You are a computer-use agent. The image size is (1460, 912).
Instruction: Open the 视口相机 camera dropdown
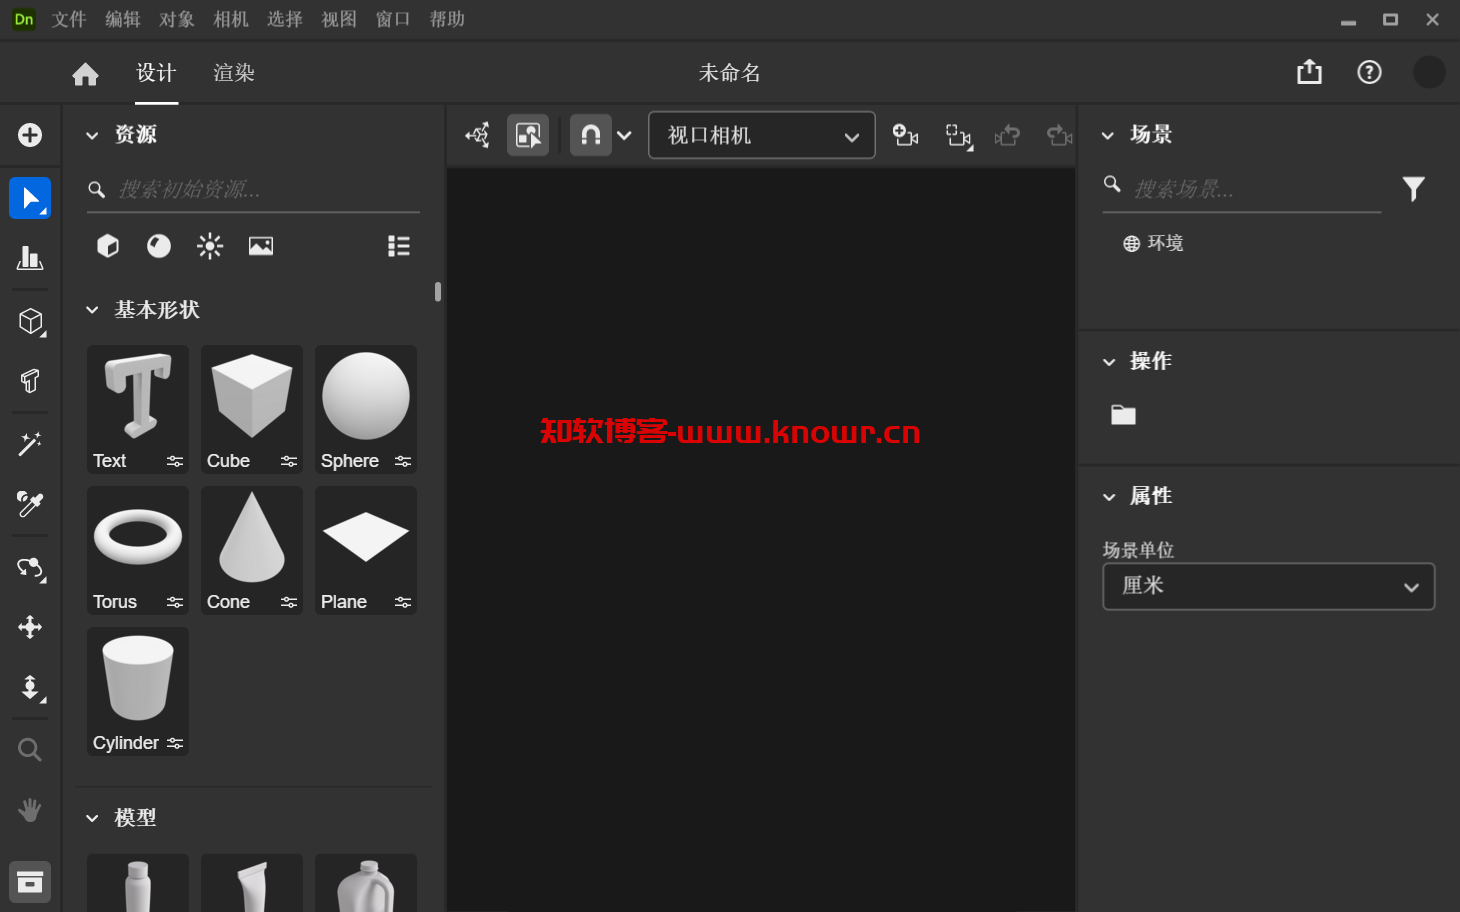(x=762, y=135)
